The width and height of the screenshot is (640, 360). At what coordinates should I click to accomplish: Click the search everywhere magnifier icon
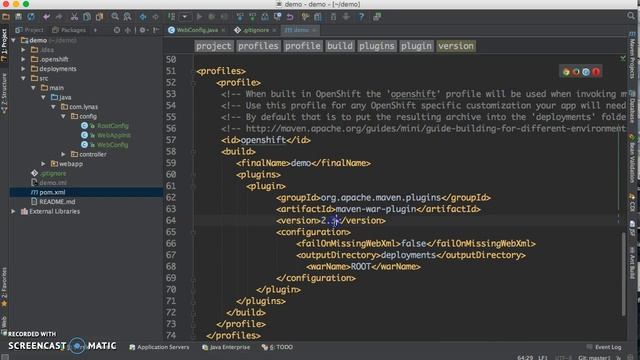[x=631, y=16]
